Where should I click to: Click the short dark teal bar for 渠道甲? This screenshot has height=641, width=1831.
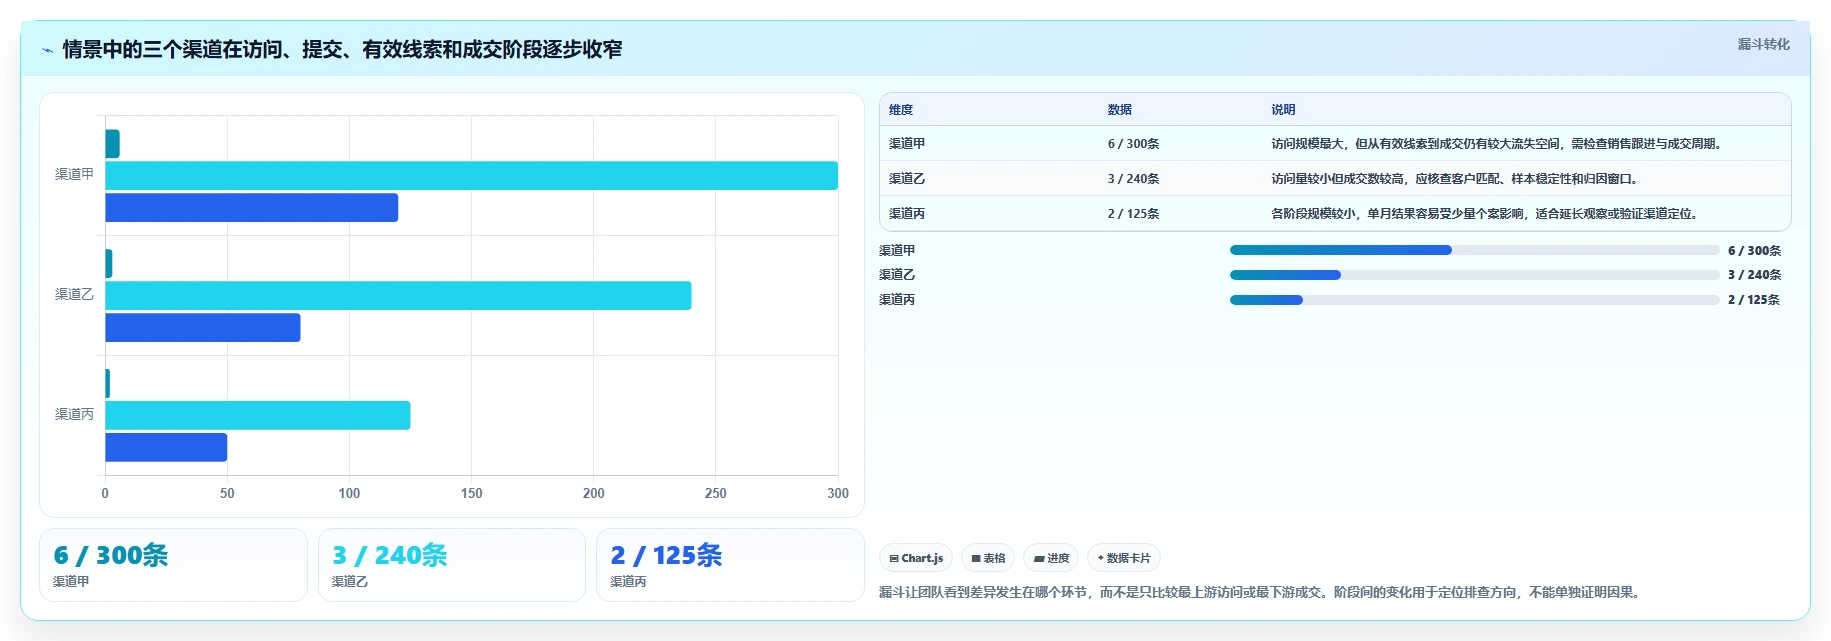coord(112,144)
